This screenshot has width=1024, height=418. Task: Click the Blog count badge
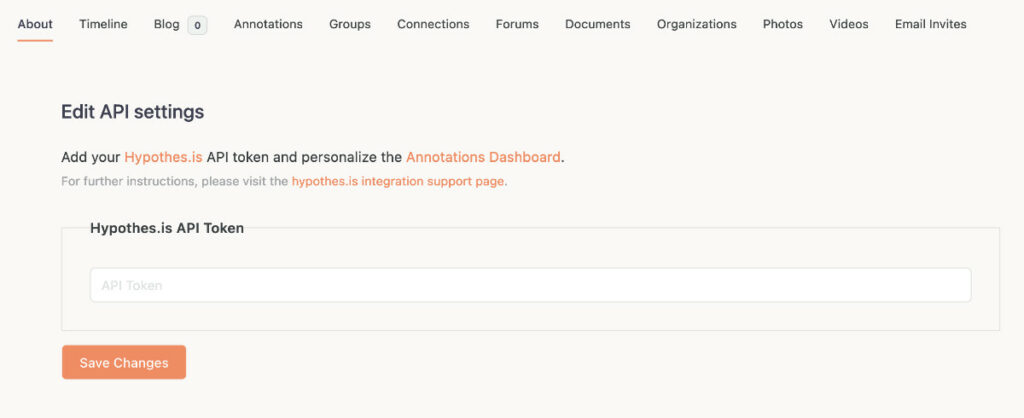(x=197, y=25)
